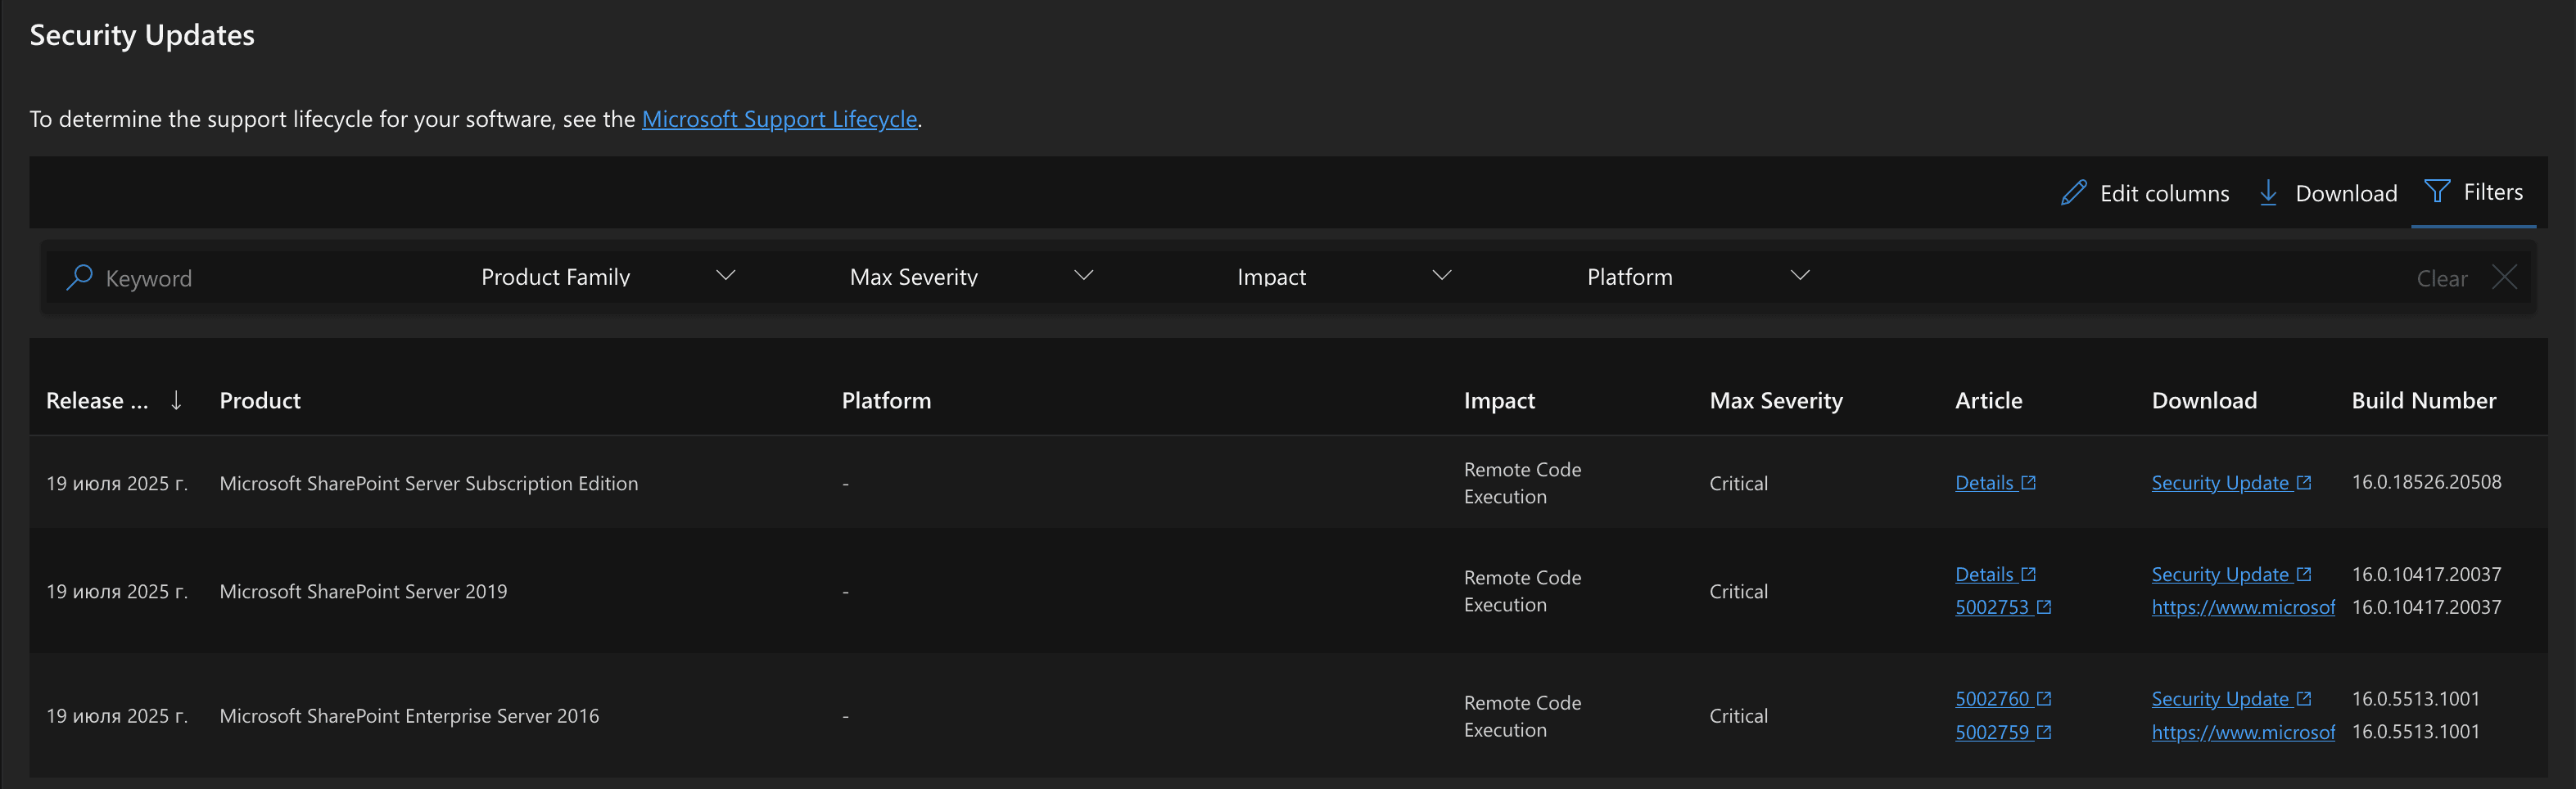2576x789 pixels.
Task: Click external-link icon beside article 5002760
Action: 2044,698
